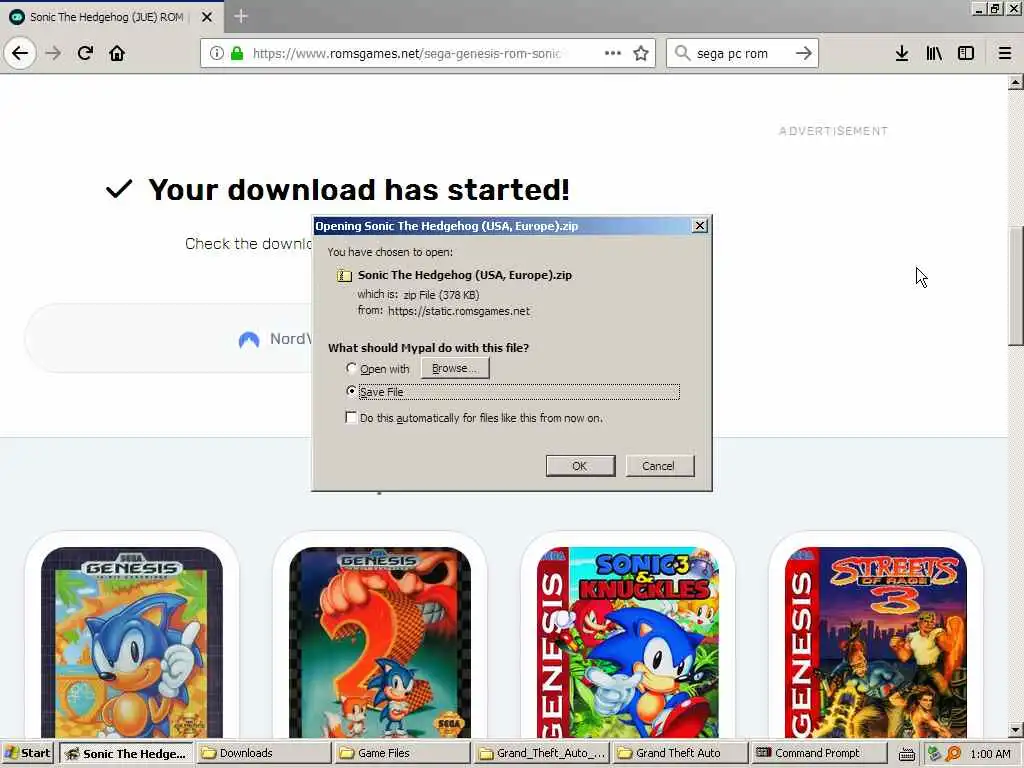Image resolution: width=1024 pixels, height=768 pixels.
Task: Close the Sonic The Hedgehog ROM tab
Action: [207, 17]
